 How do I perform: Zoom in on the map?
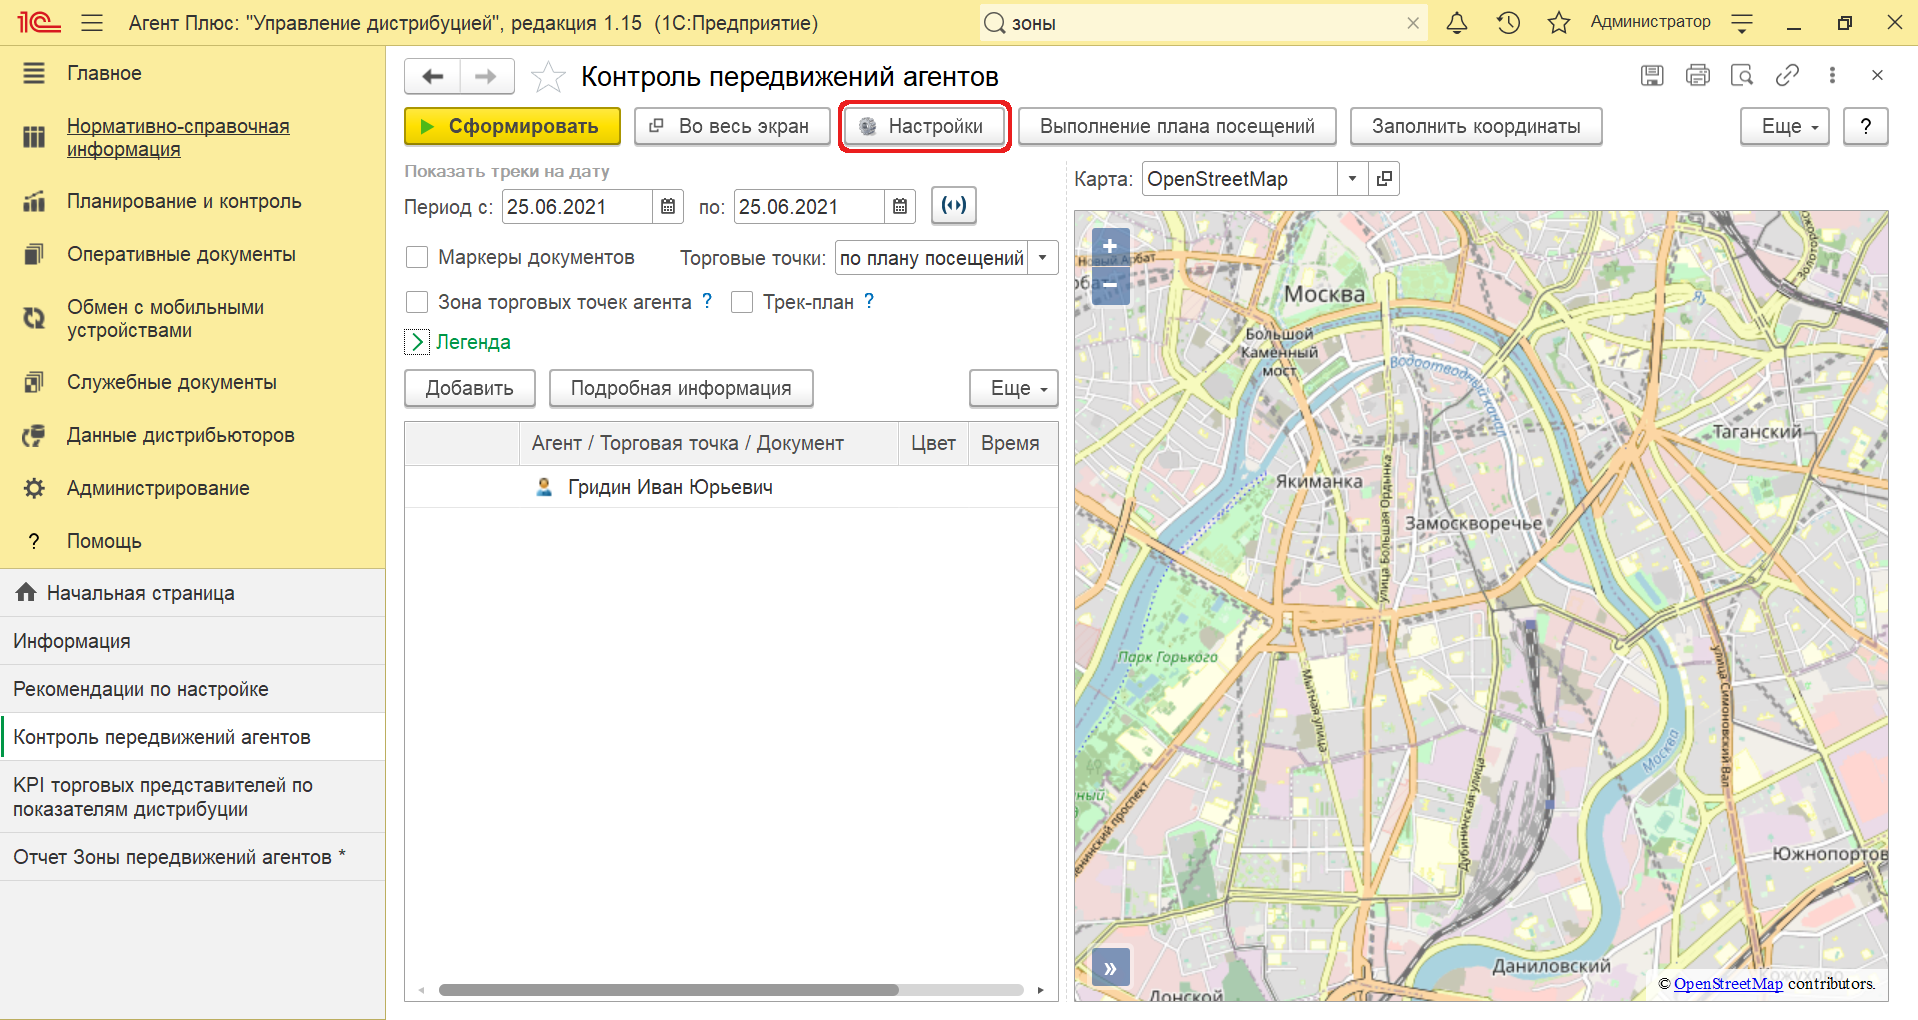pos(1110,246)
